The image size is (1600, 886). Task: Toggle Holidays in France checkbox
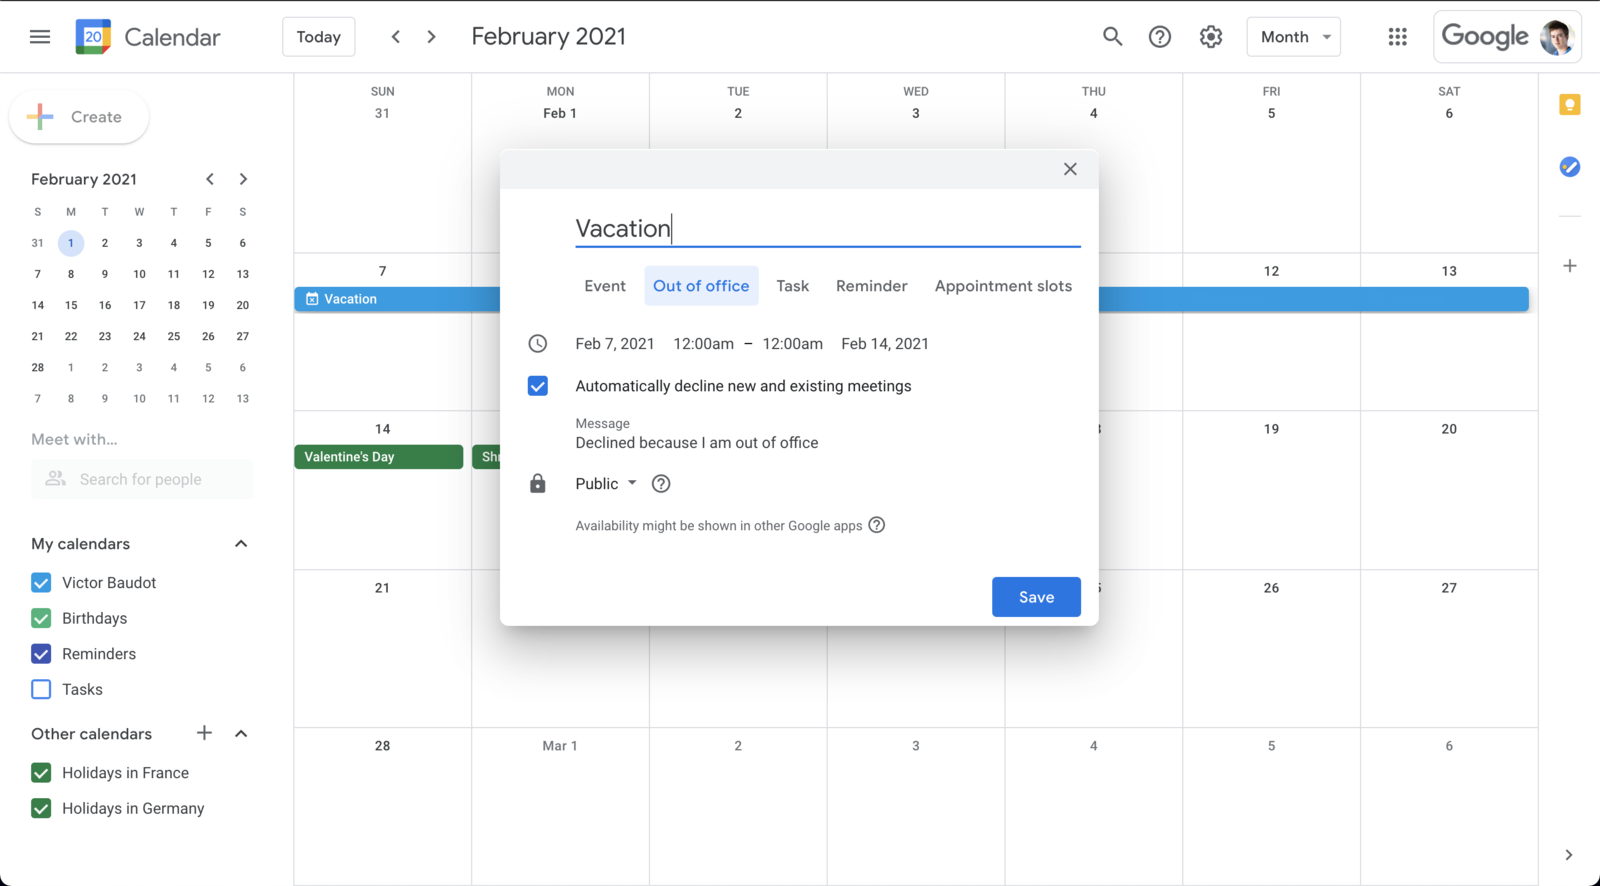click(41, 773)
